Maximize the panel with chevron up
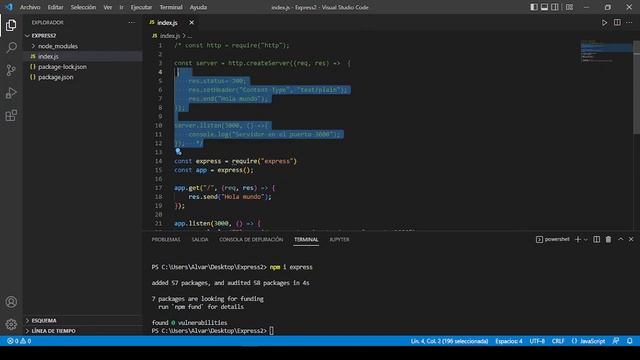The width and height of the screenshot is (640, 360). [620, 240]
